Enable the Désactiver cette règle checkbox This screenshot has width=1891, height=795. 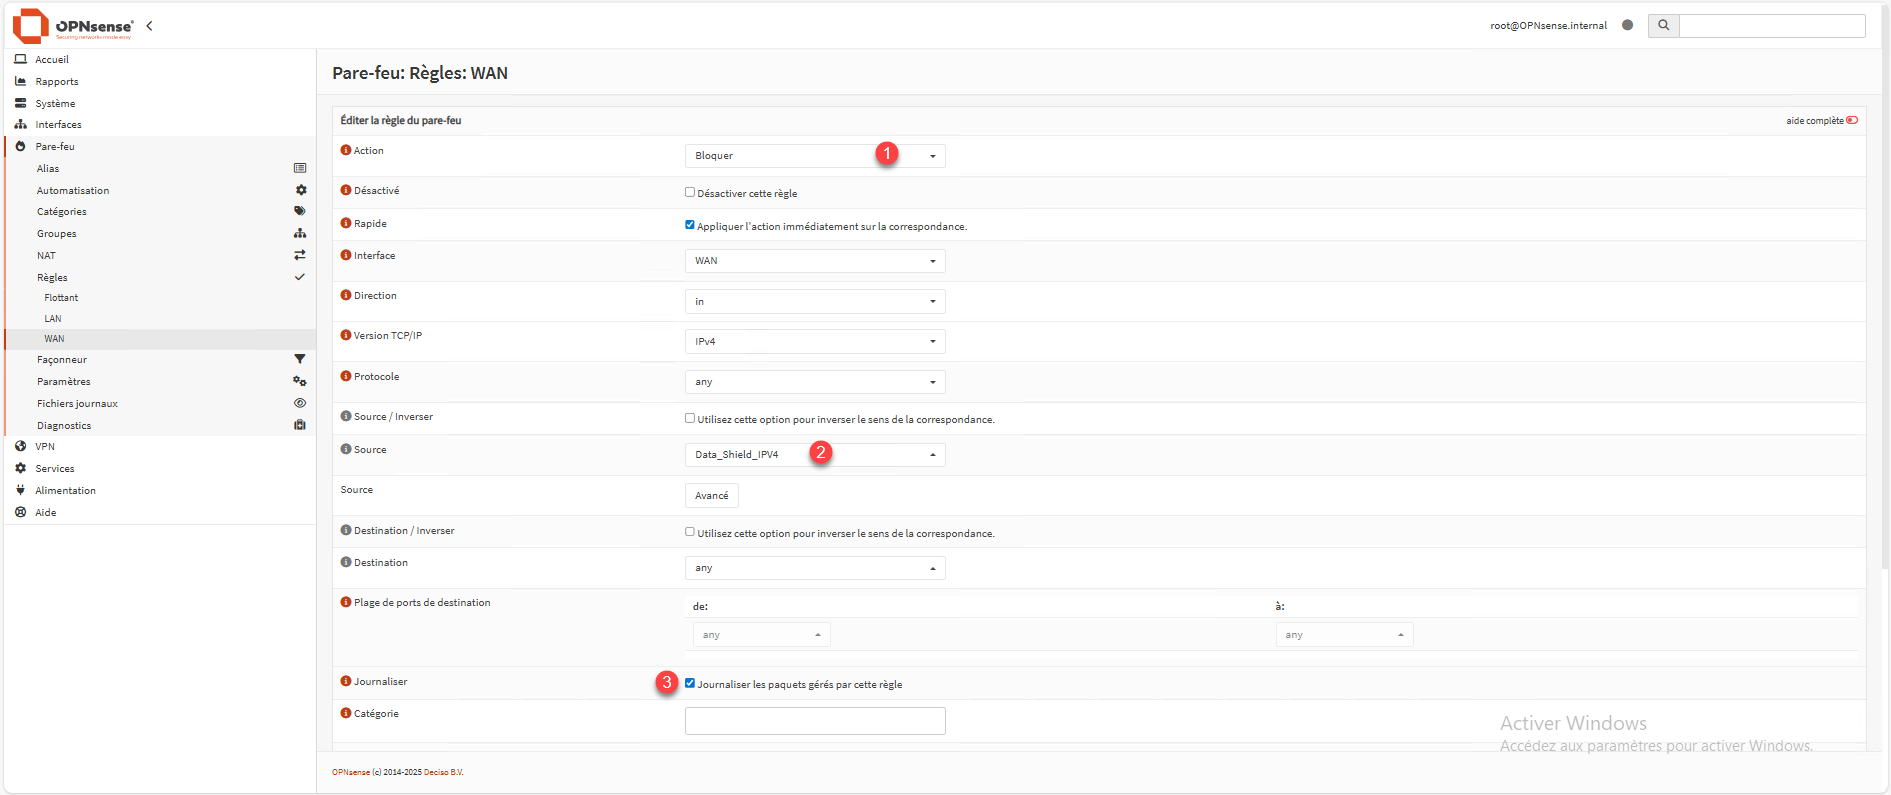(690, 192)
